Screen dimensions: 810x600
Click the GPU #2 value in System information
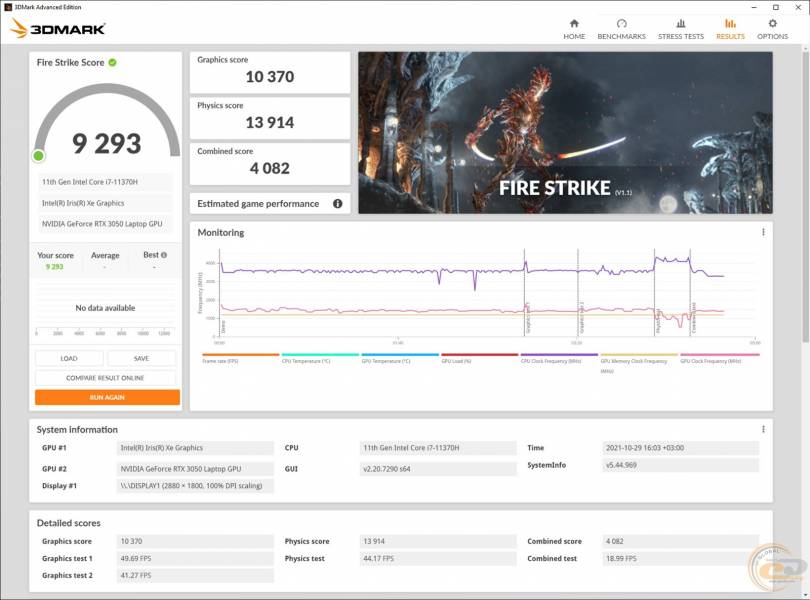[x=195, y=469]
